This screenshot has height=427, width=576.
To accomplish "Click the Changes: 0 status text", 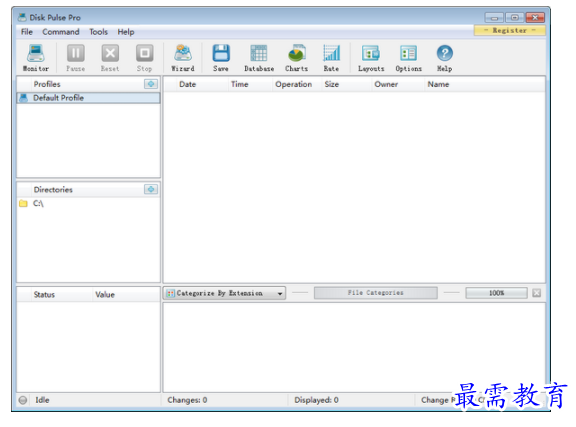I will tap(187, 400).
